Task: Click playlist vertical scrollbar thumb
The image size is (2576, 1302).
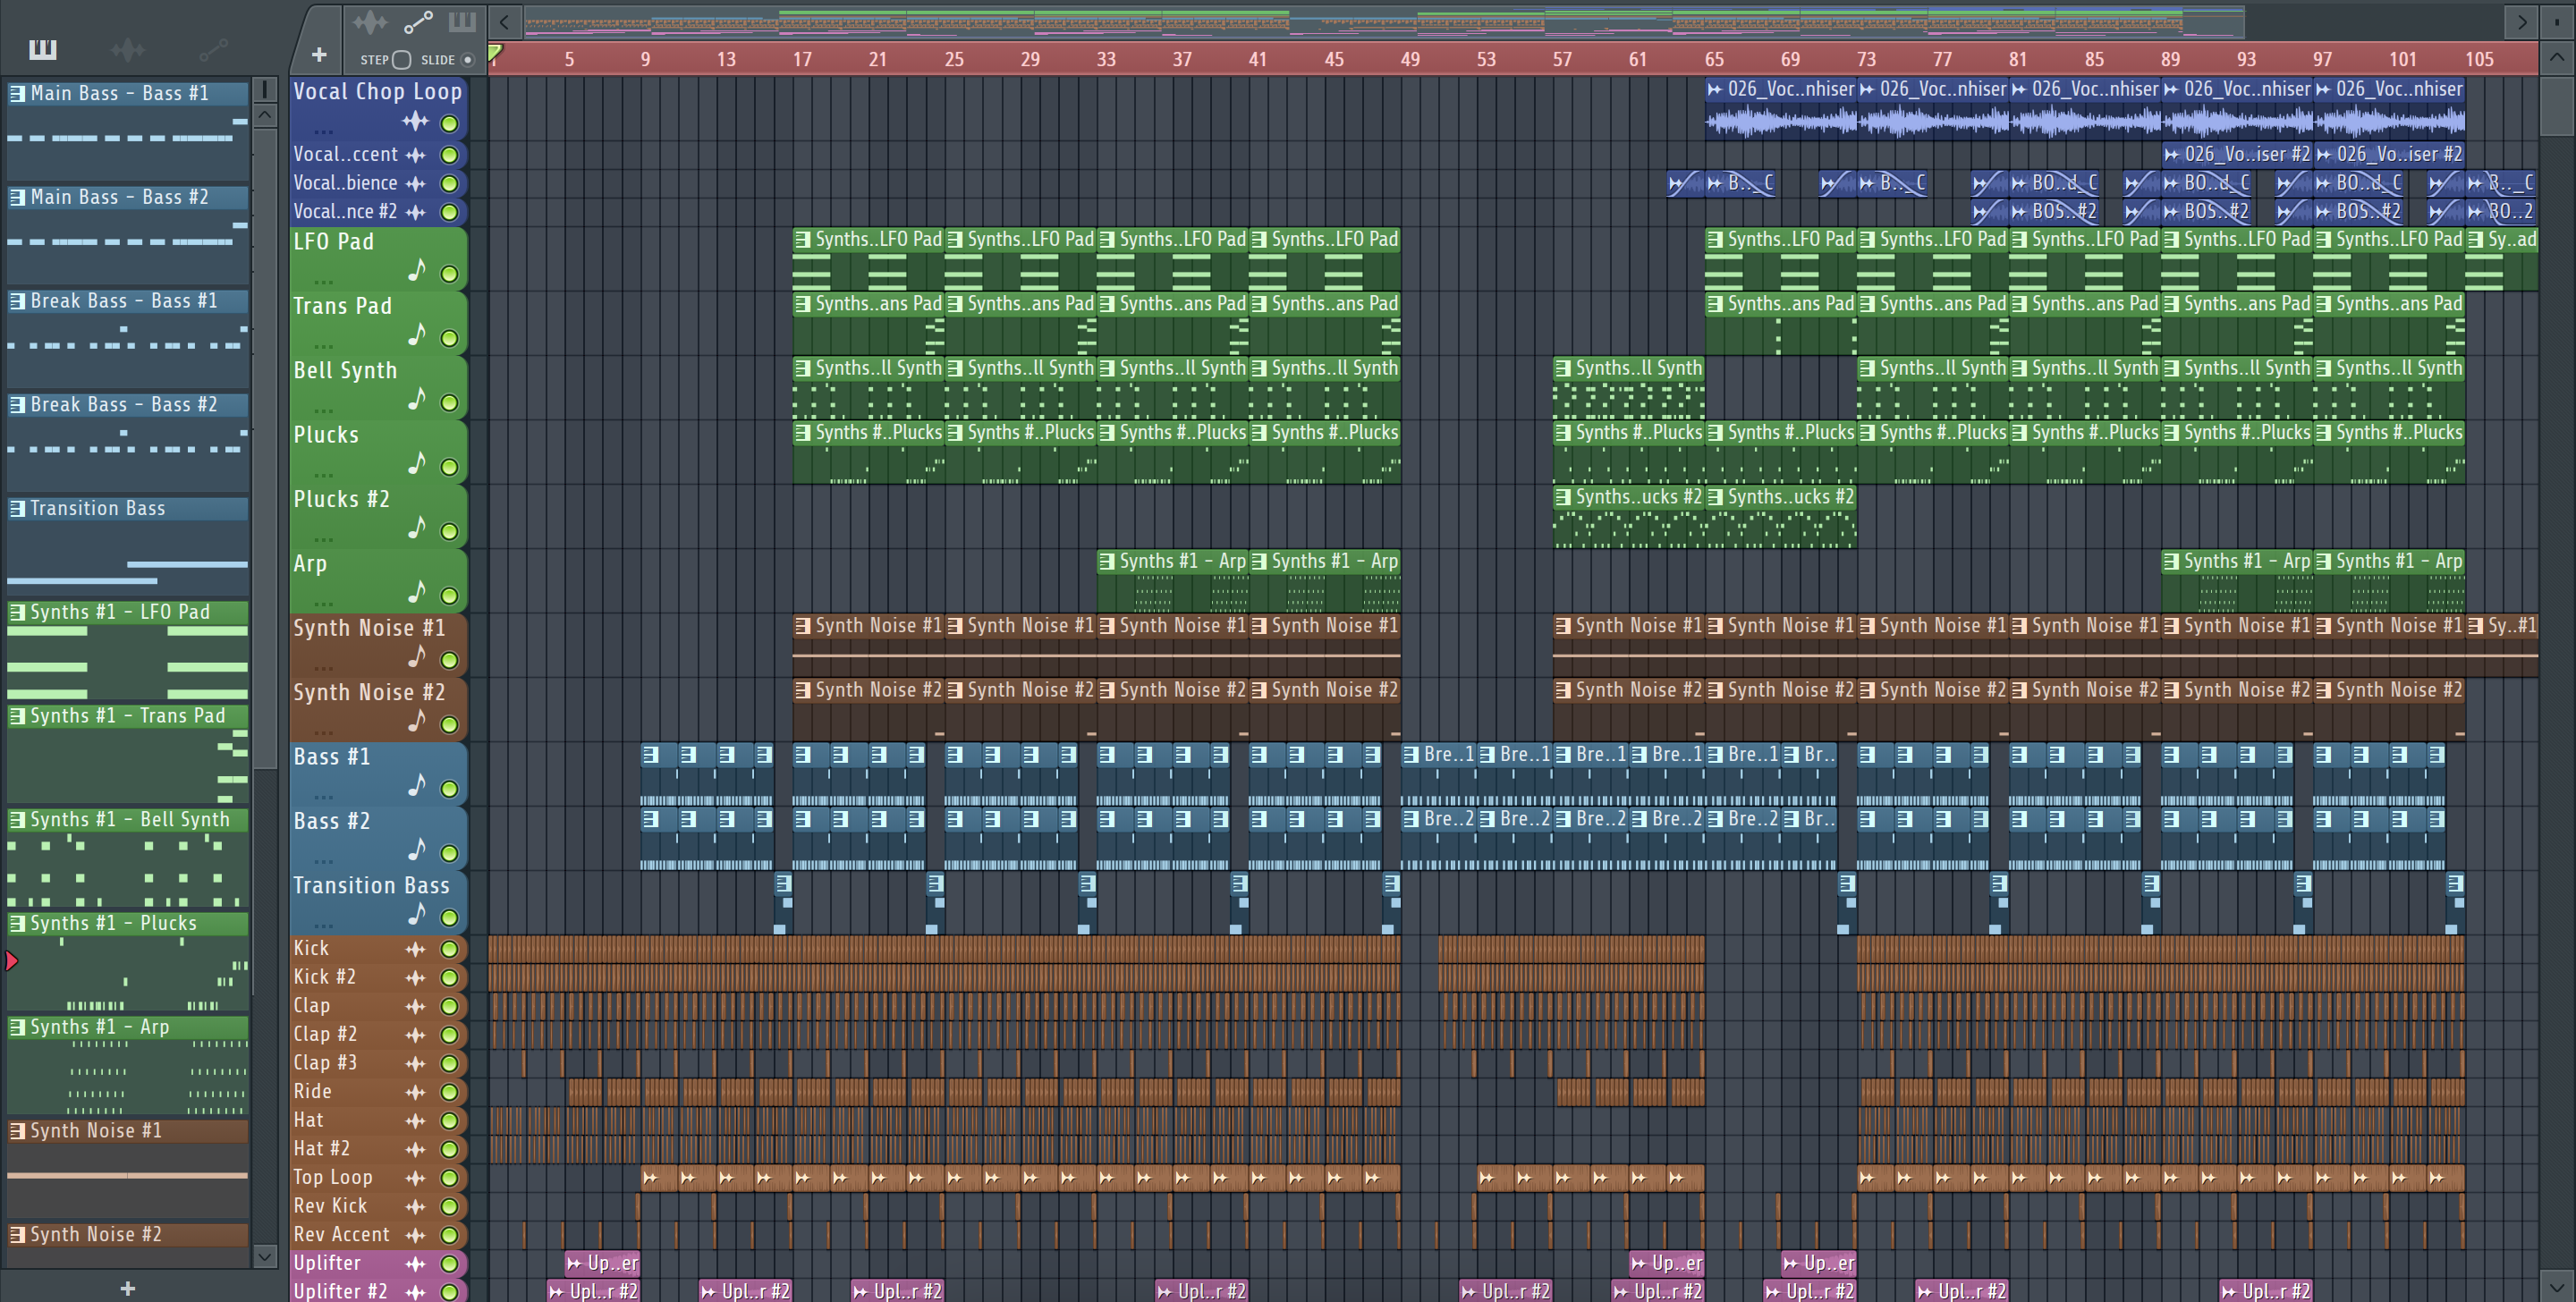Action: coord(2556,106)
